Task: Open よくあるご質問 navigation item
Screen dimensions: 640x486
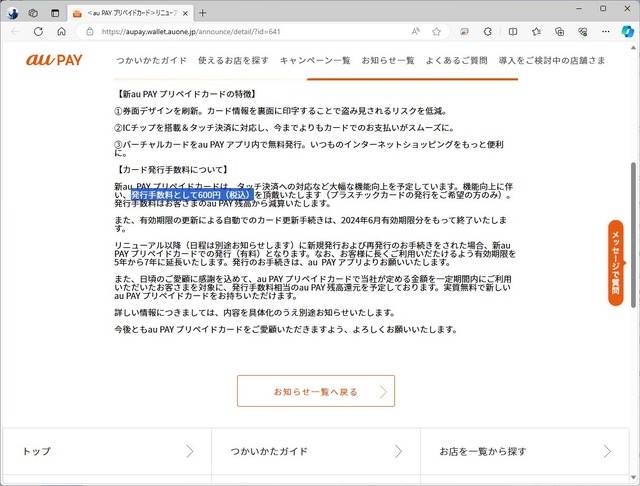Action: point(457,60)
